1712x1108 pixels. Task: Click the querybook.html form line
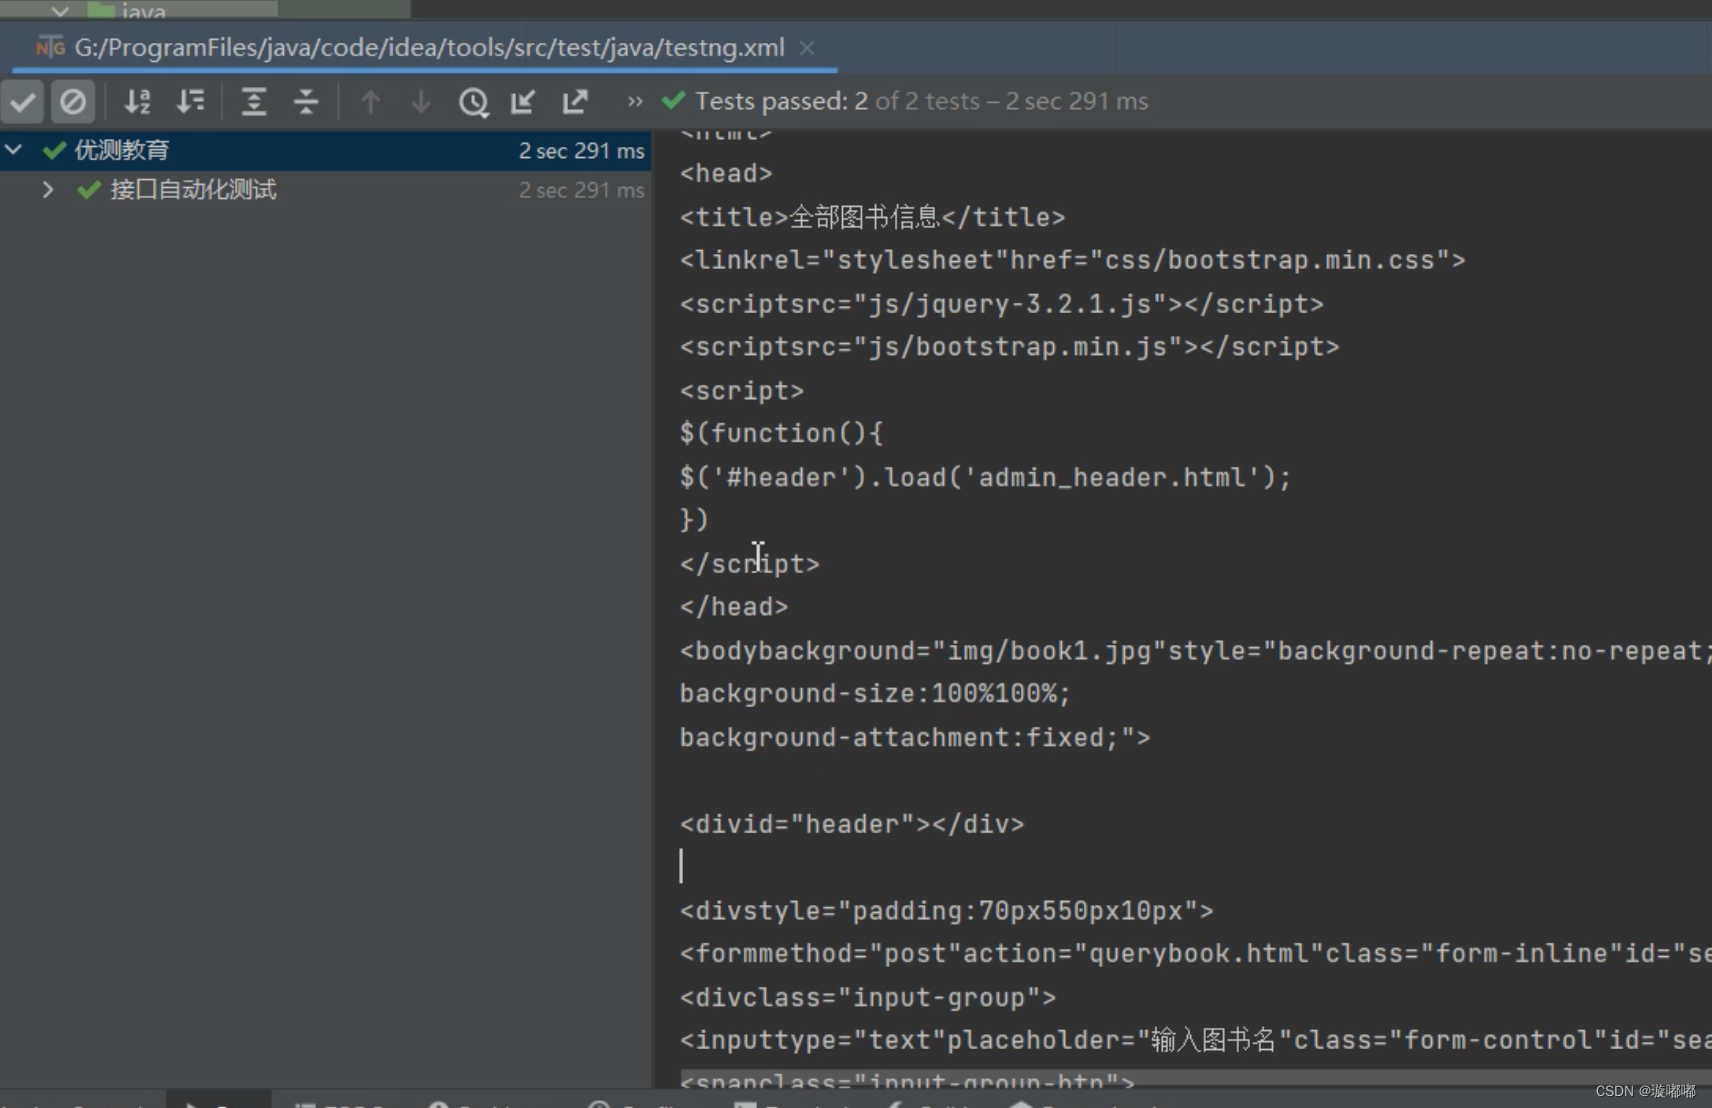pos(1195,954)
